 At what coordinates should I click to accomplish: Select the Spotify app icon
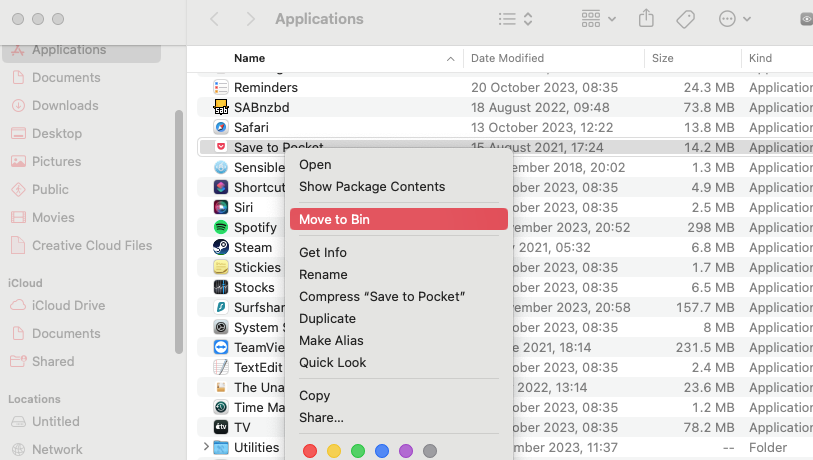[221, 227]
